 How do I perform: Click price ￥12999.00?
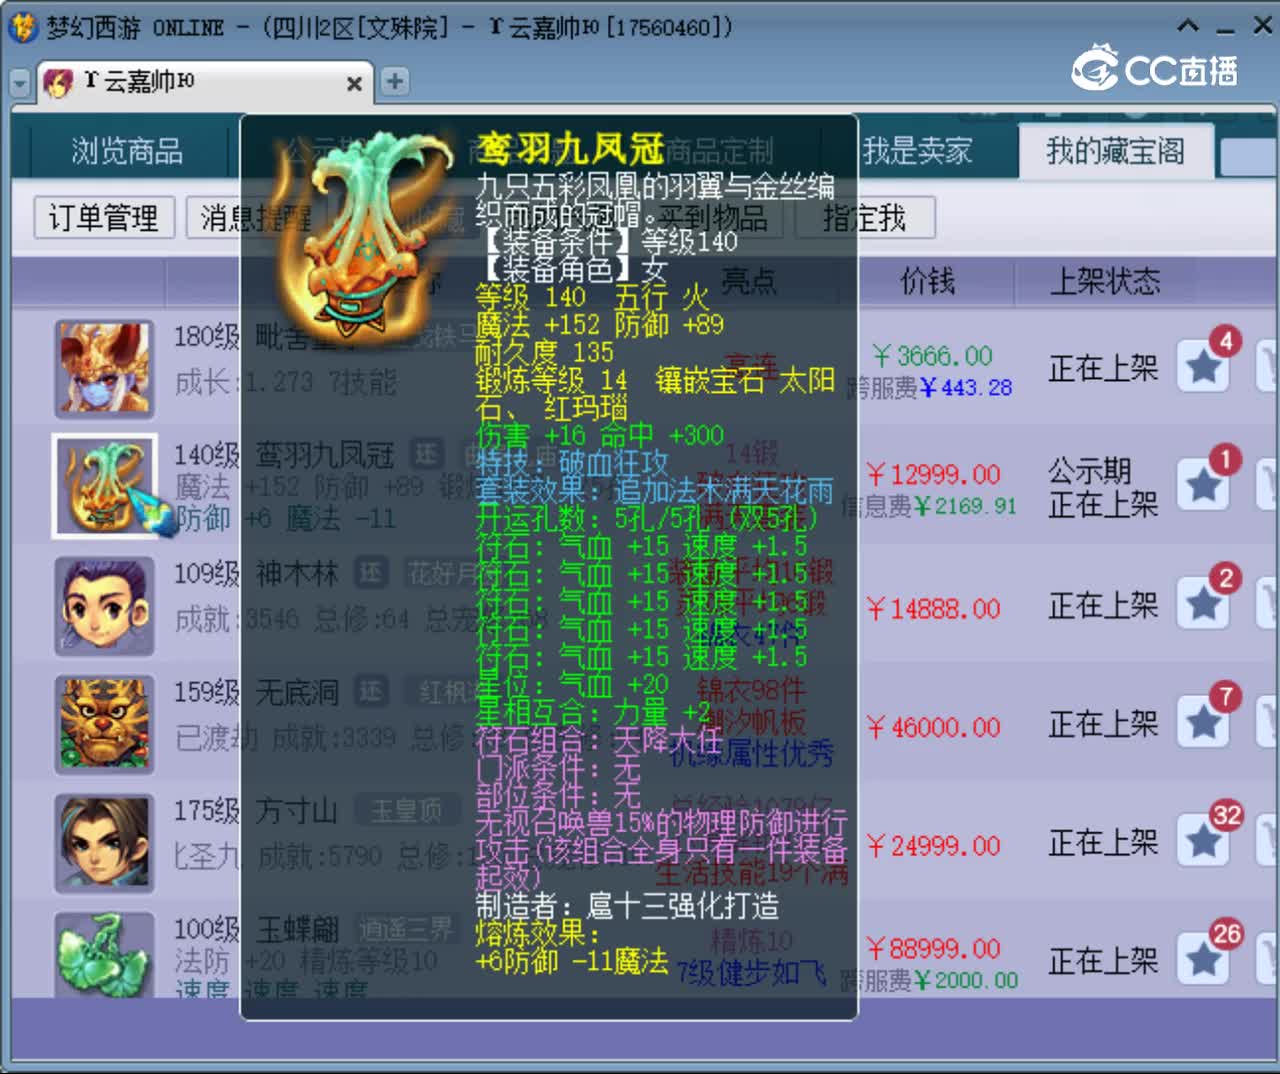click(x=933, y=474)
